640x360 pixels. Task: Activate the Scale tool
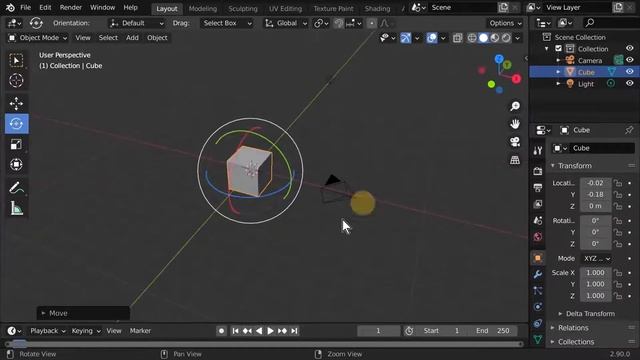tap(16, 144)
